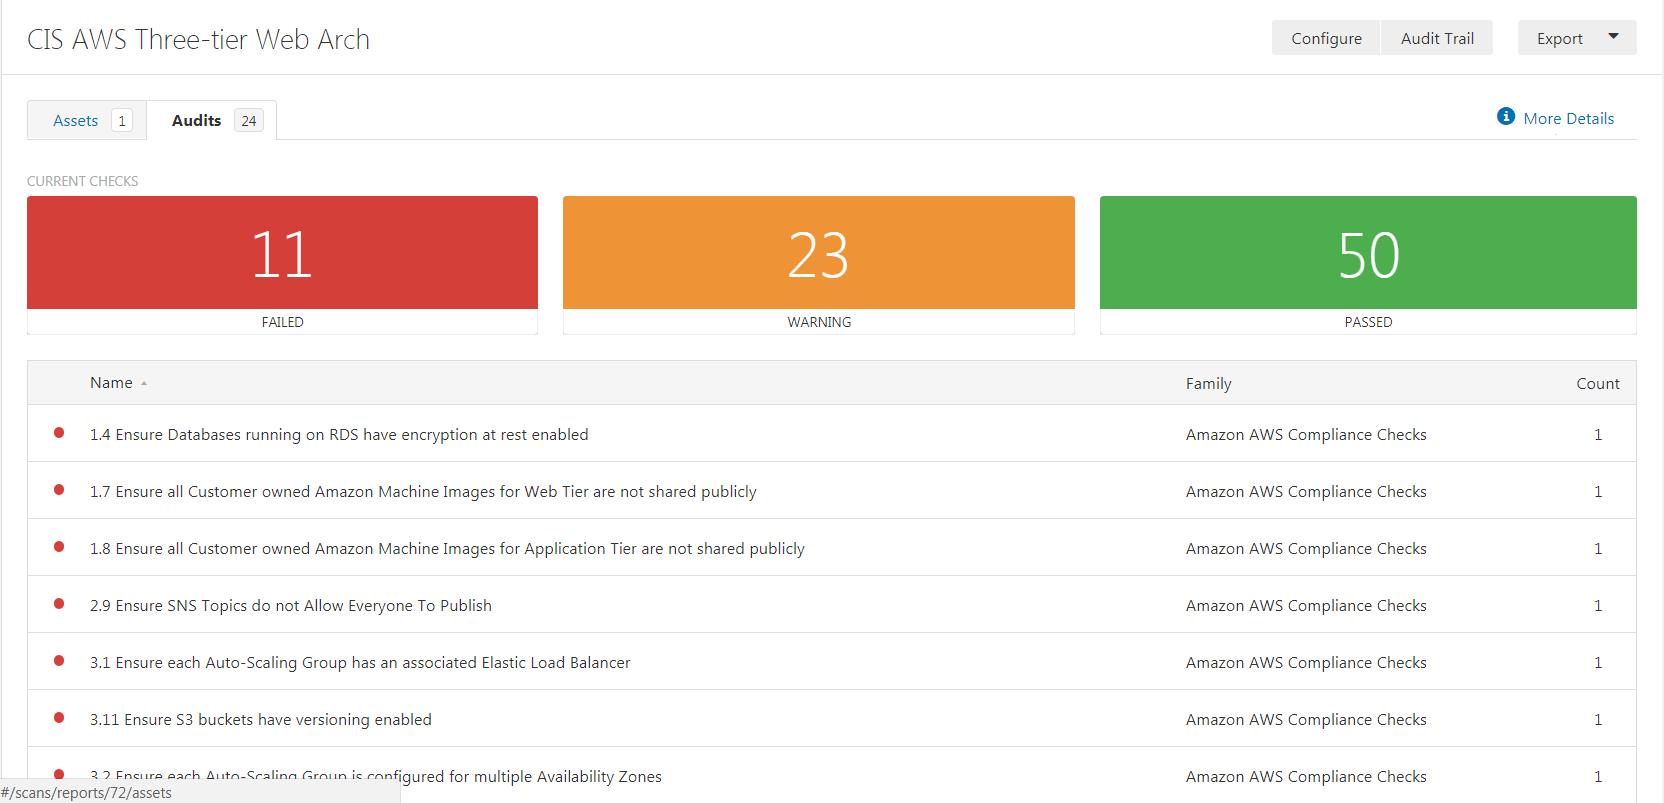Click the Count value on the 3.11 row

[x=1598, y=719]
